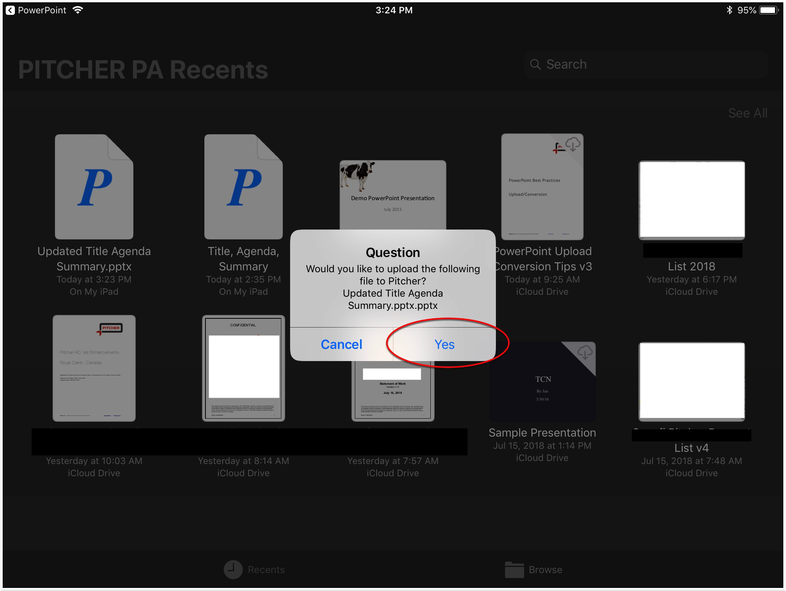Image resolution: width=786 pixels, height=591 pixels.
Task: Tap the folder icon in Browse tab
Action: (514, 569)
